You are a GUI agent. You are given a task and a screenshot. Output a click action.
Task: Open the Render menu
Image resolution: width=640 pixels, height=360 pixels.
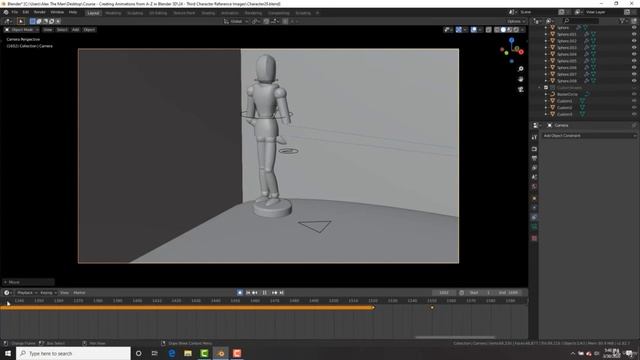pos(40,12)
